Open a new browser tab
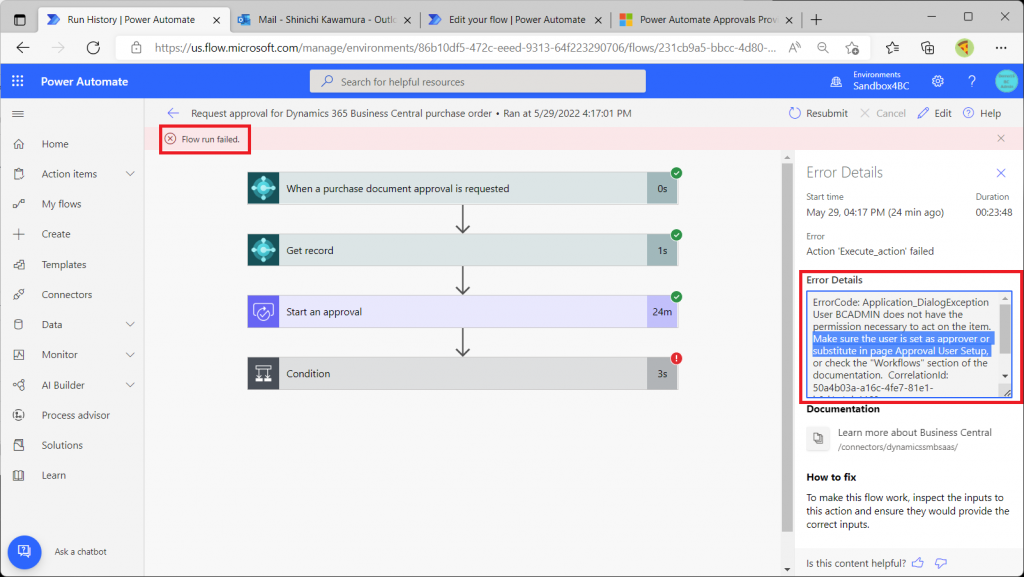This screenshot has height=577, width=1024. (x=816, y=20)
